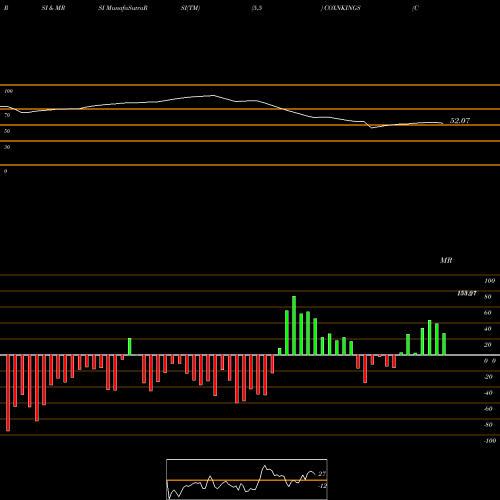
Task: Click the -80 label on MR axis
Action: pos(488,425)
